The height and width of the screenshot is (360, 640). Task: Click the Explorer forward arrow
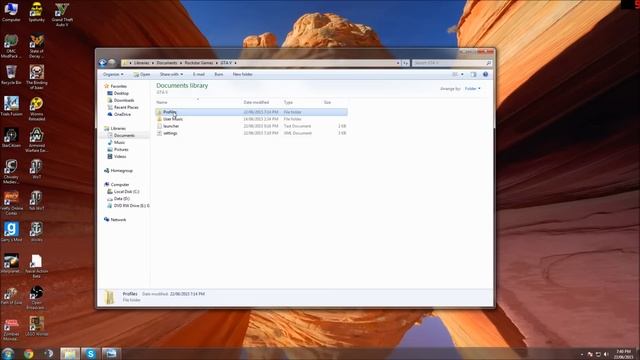click(111, 62)
